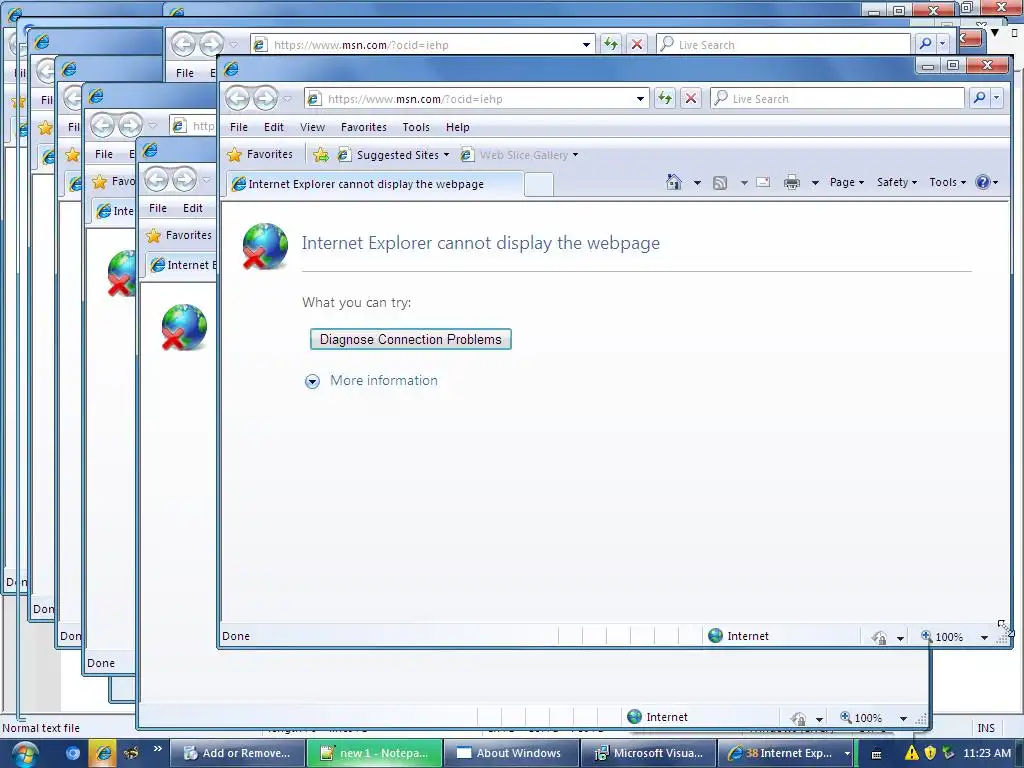
Task: Click search magnifier in top background IE window
Action: click(925, 44)
